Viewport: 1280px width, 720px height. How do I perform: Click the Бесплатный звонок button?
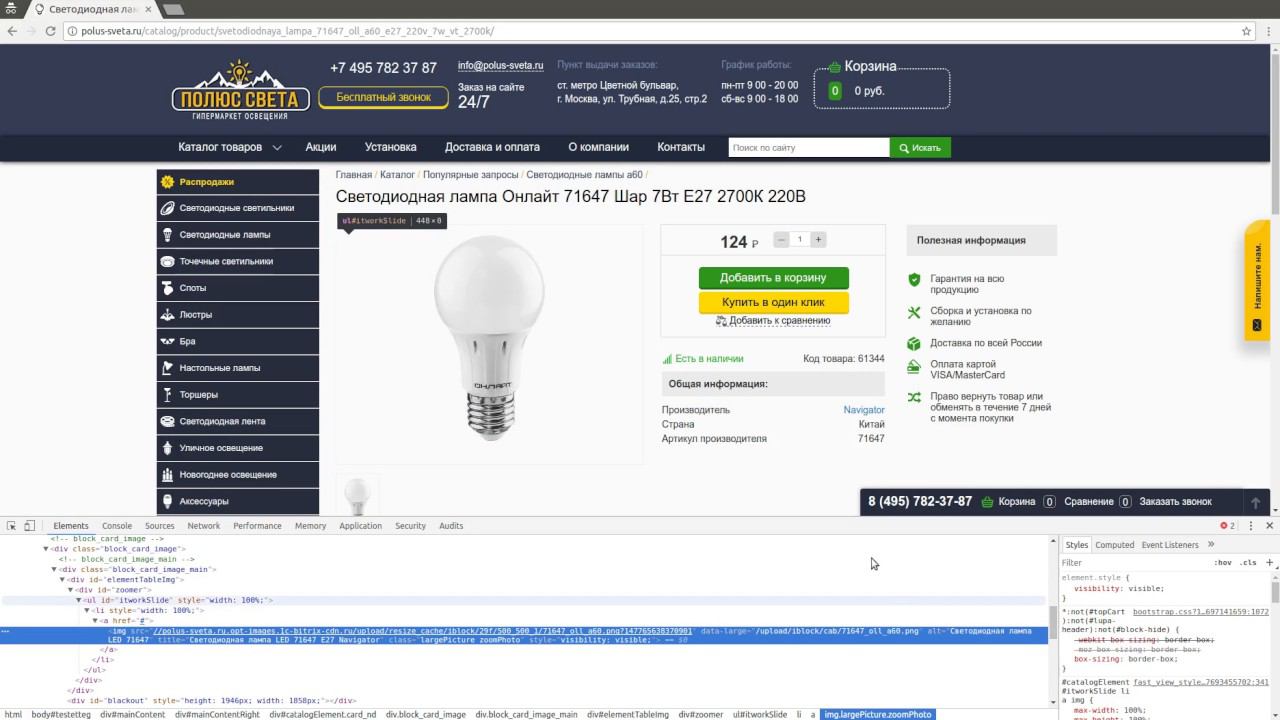(x=384, y=97)
